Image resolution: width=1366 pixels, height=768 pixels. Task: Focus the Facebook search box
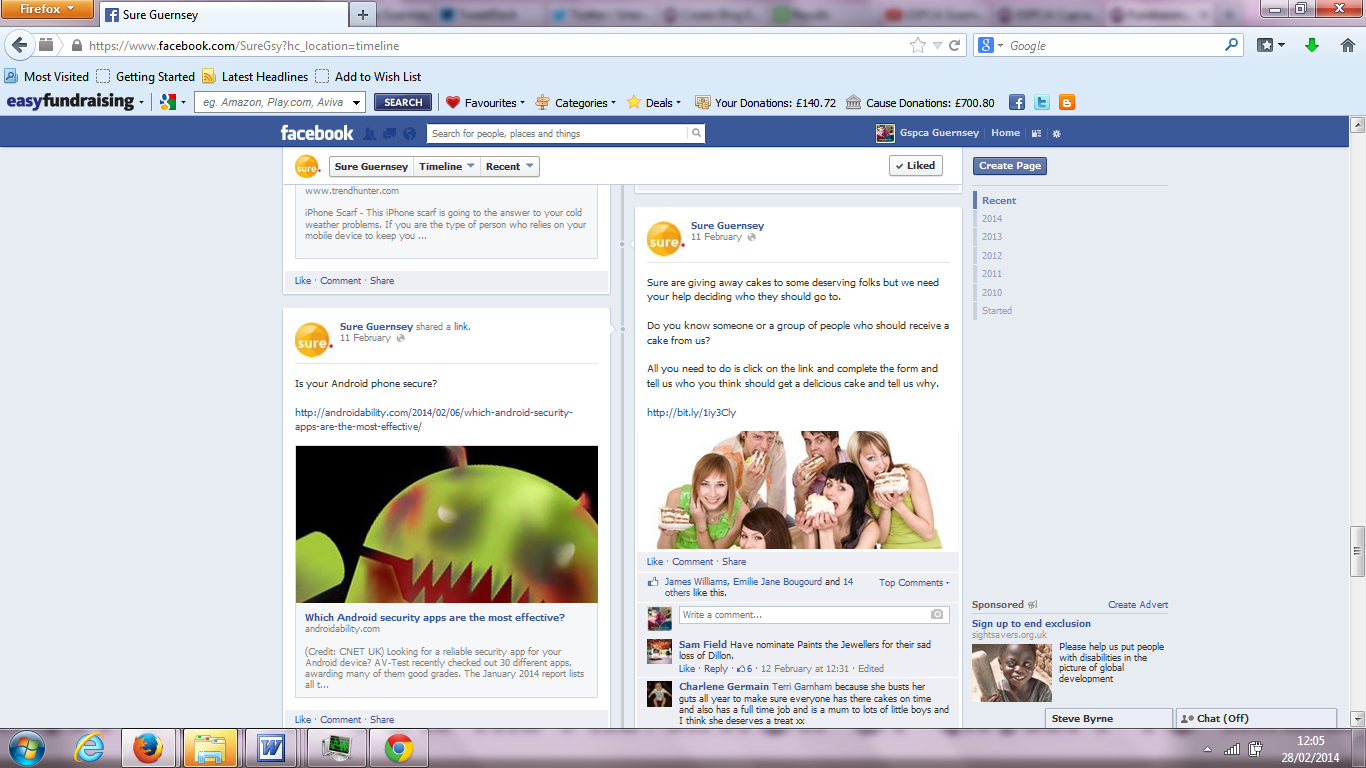point(557,133)
